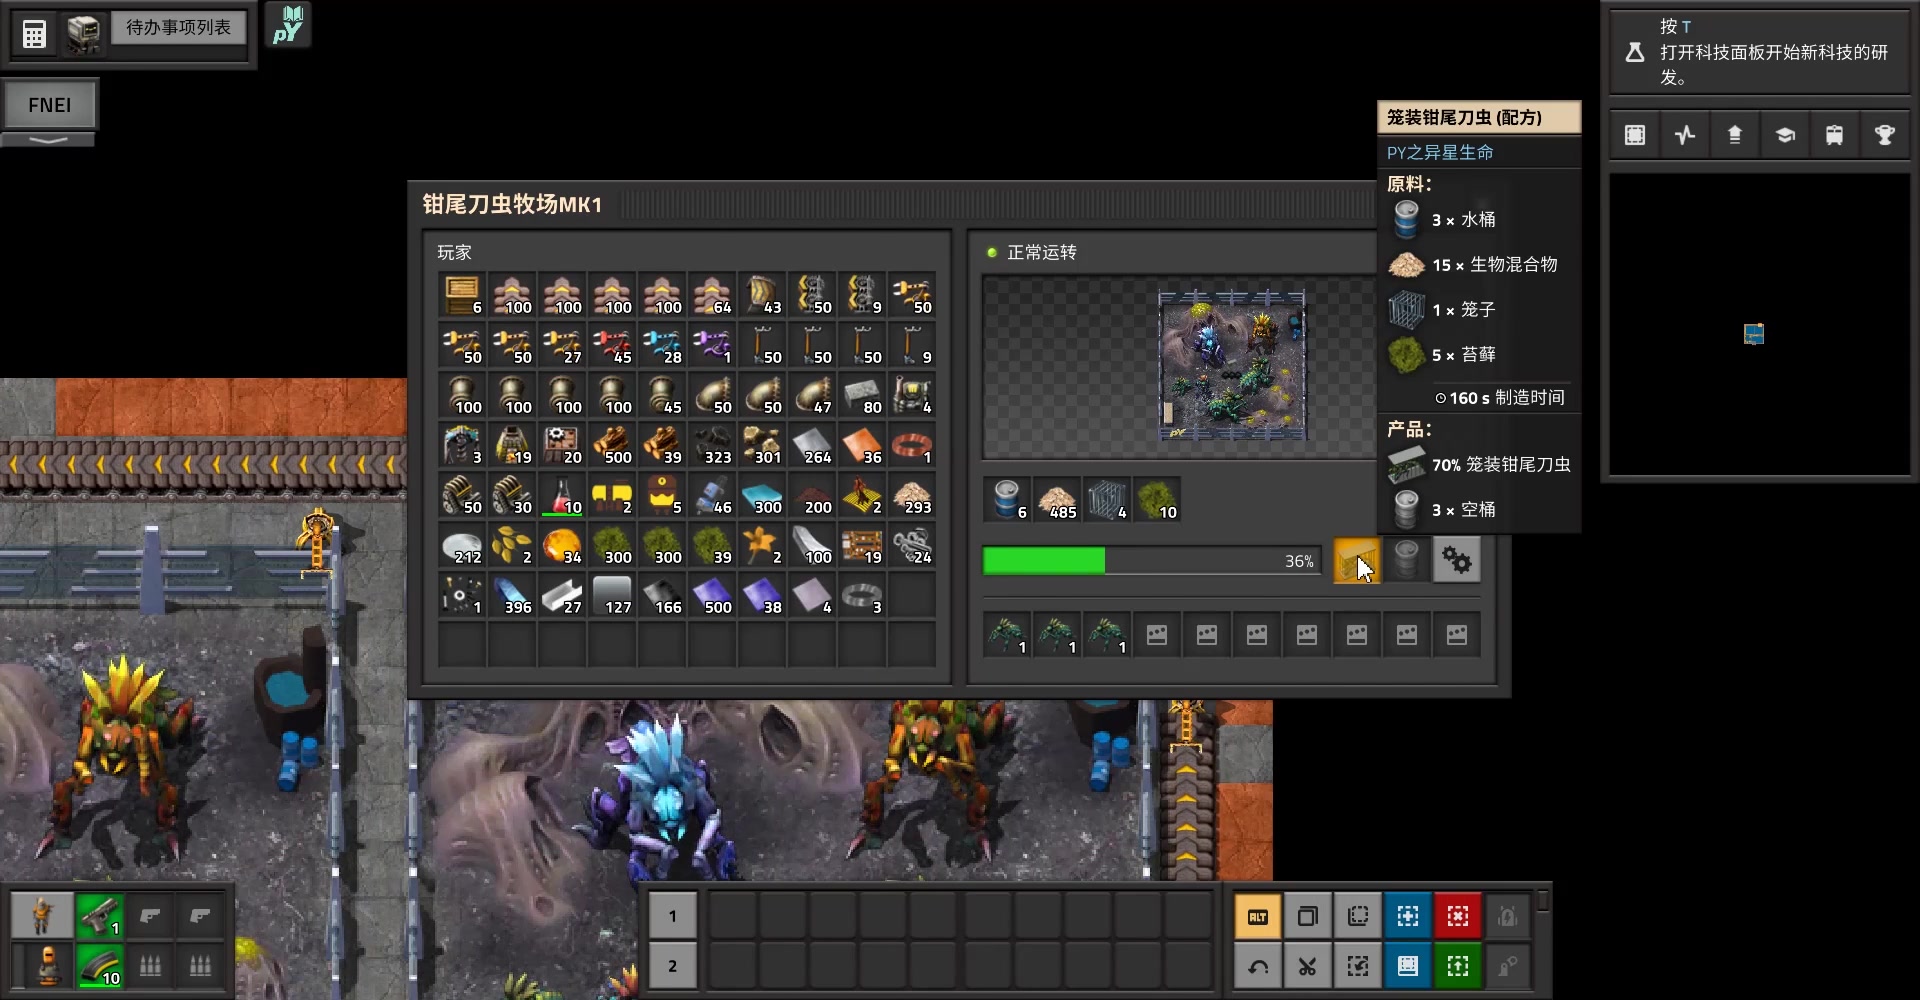Click the undo arrow shortcut

click(1258, 966)
